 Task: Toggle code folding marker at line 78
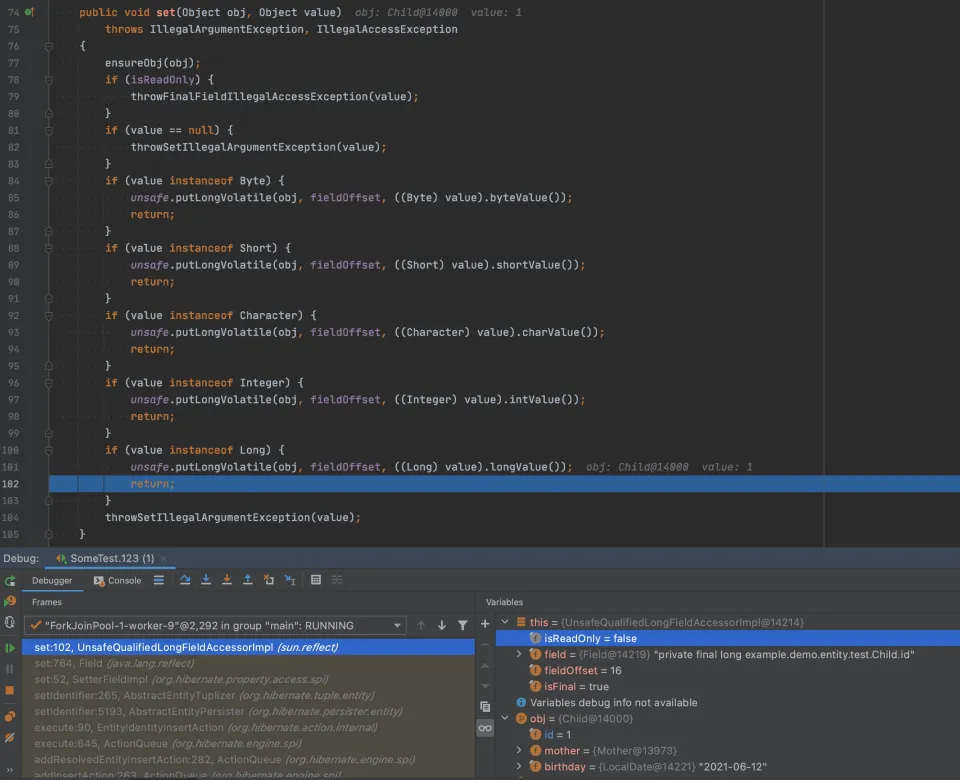click(x=49, y=80)
